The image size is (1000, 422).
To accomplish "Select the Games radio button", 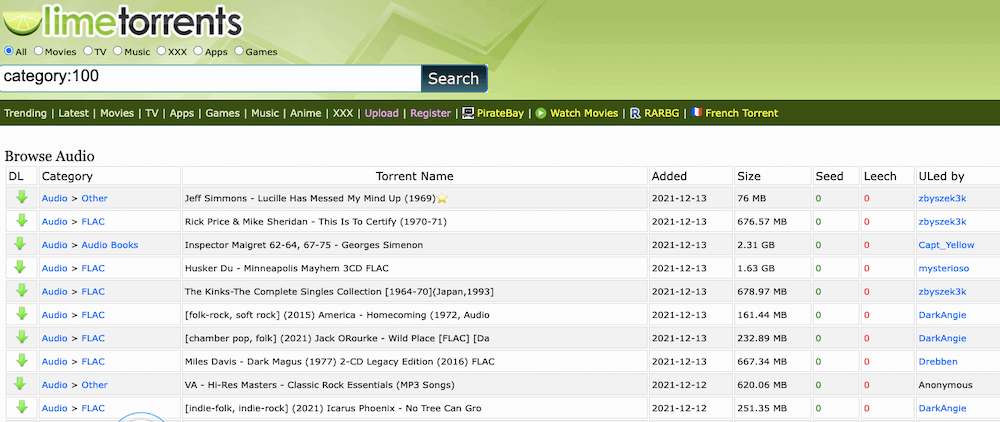I will pos(239,51).
